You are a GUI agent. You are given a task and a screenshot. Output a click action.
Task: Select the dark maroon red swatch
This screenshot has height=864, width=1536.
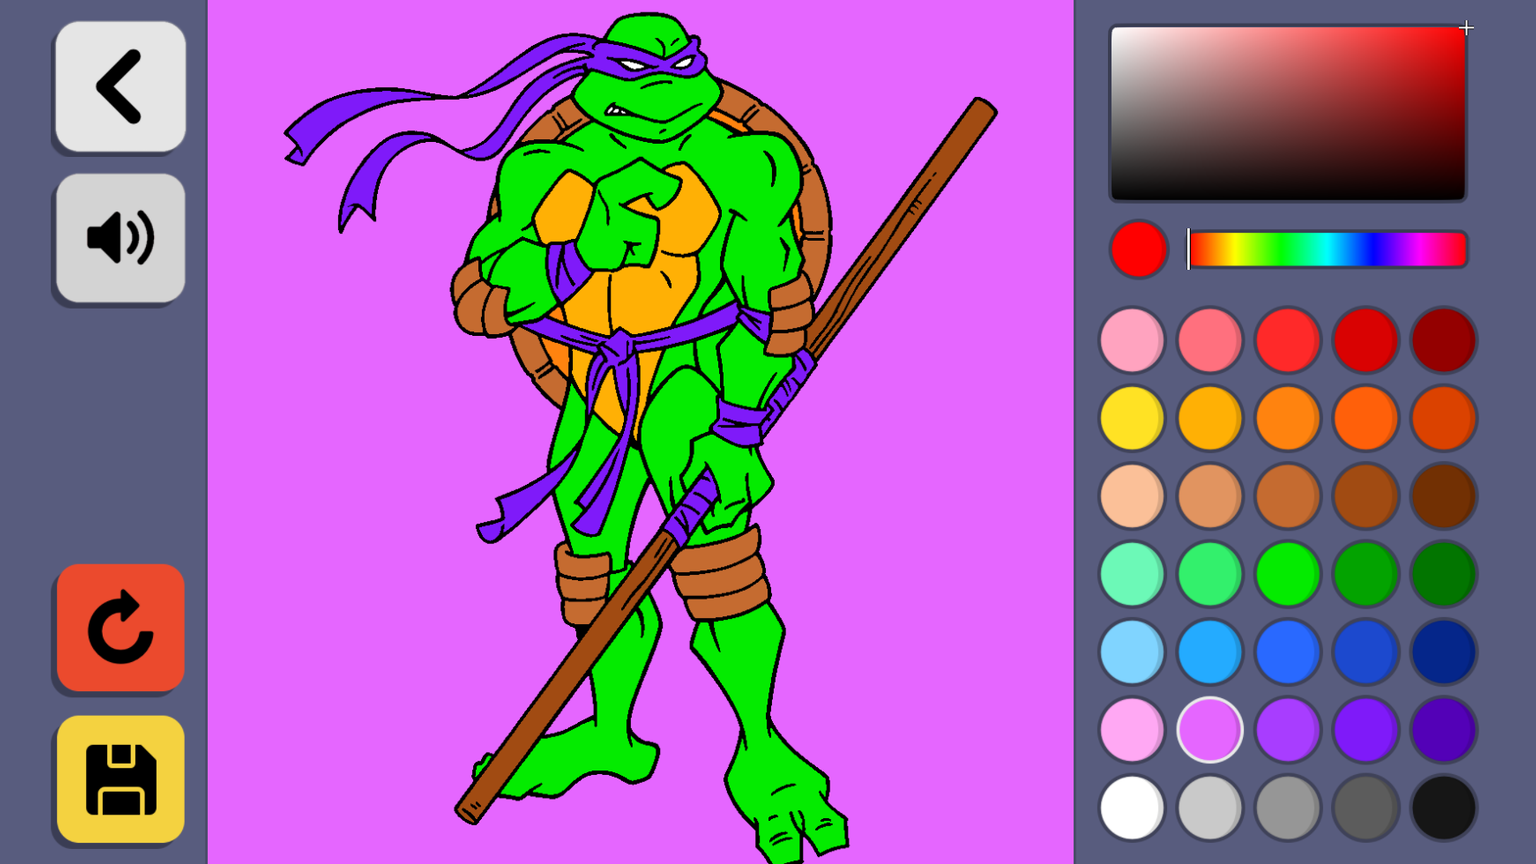[x=1443, y=340]
